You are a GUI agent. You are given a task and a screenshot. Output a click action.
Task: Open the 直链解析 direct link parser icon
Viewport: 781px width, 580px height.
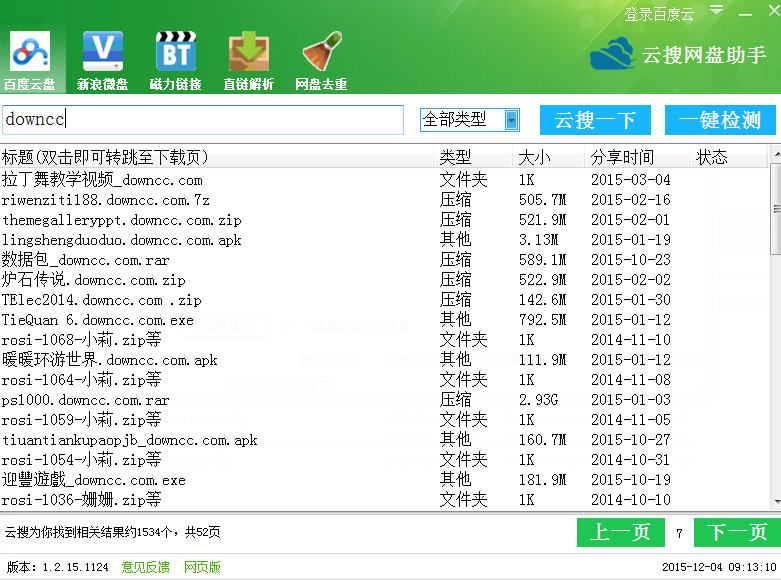[x=249, y=61]
